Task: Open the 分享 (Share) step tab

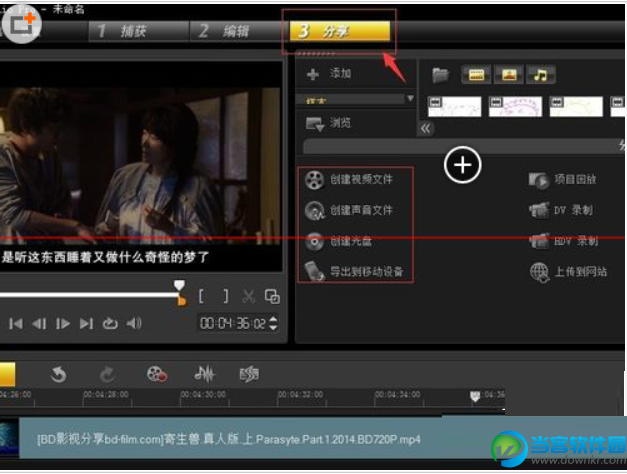Action: (339, 31)
